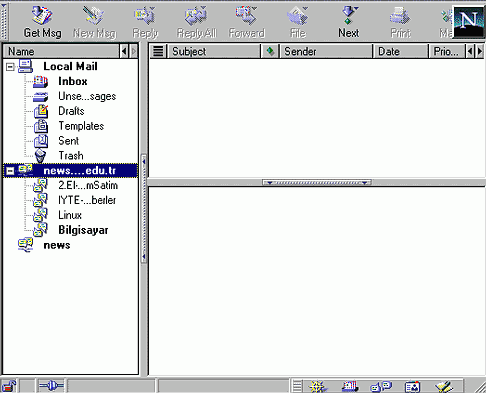This screenshot has width=486, height=393.
Task: Click the Trash can icon
Action: [x=40, y=156]
